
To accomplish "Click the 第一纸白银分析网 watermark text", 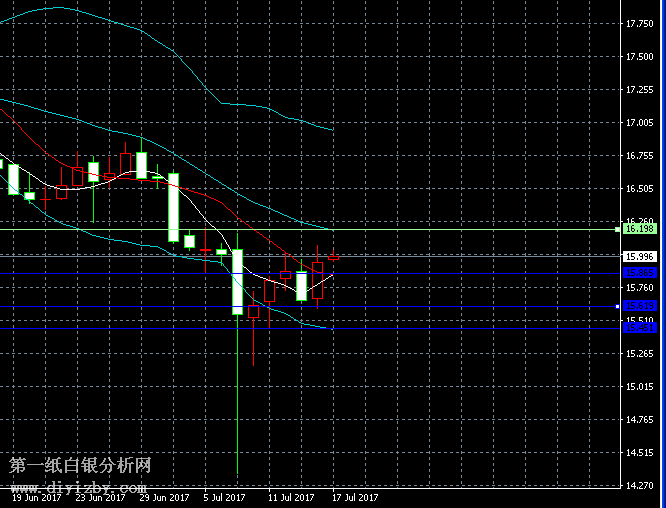I will [80, 467].
